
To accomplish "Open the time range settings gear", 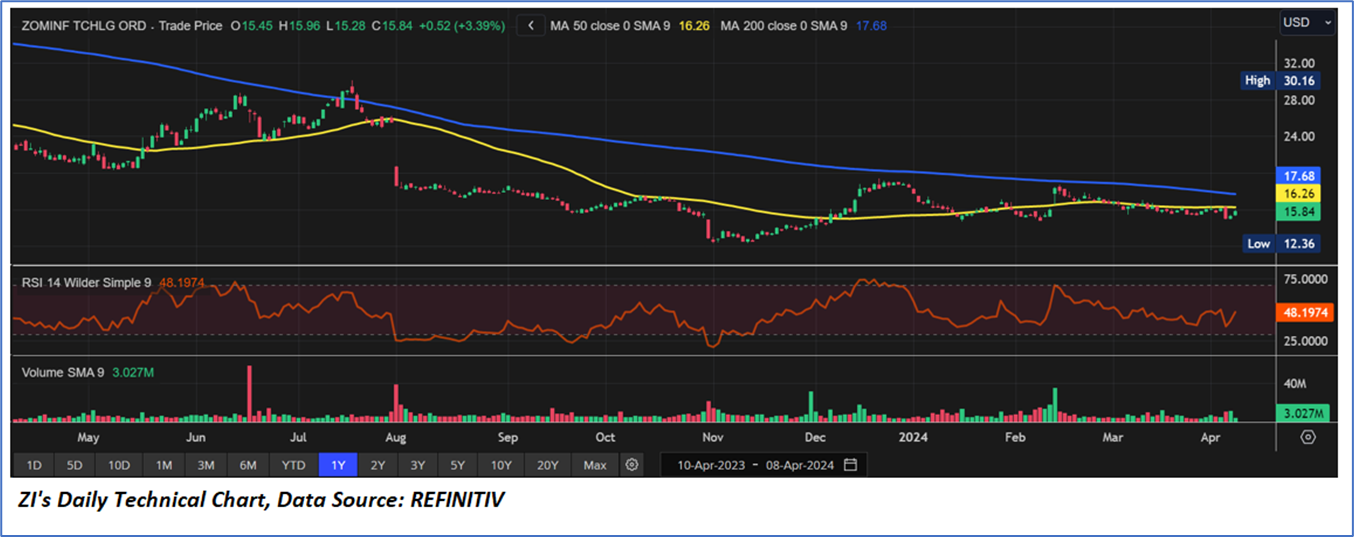I will pos(631,465).
